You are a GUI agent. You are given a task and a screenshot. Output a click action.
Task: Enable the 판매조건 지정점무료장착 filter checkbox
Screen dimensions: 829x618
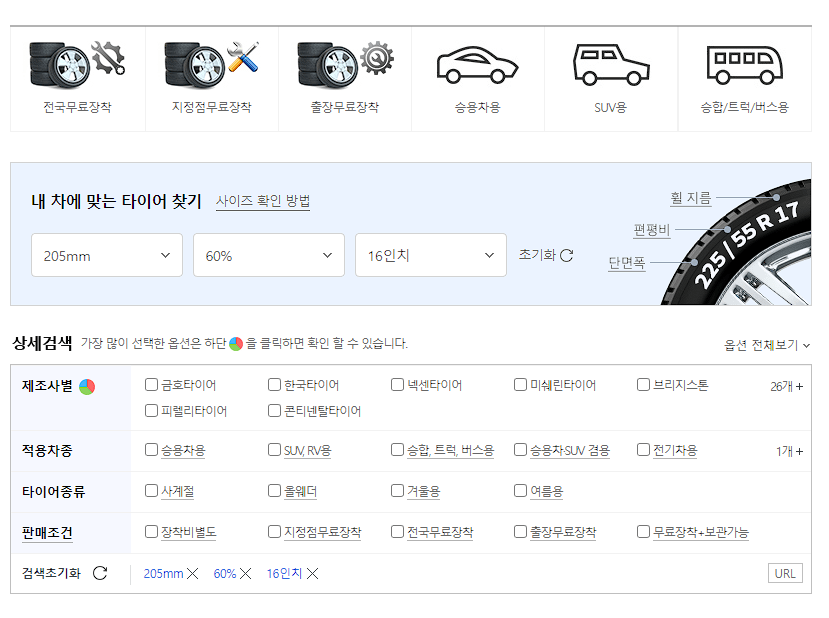pos(274,531)
